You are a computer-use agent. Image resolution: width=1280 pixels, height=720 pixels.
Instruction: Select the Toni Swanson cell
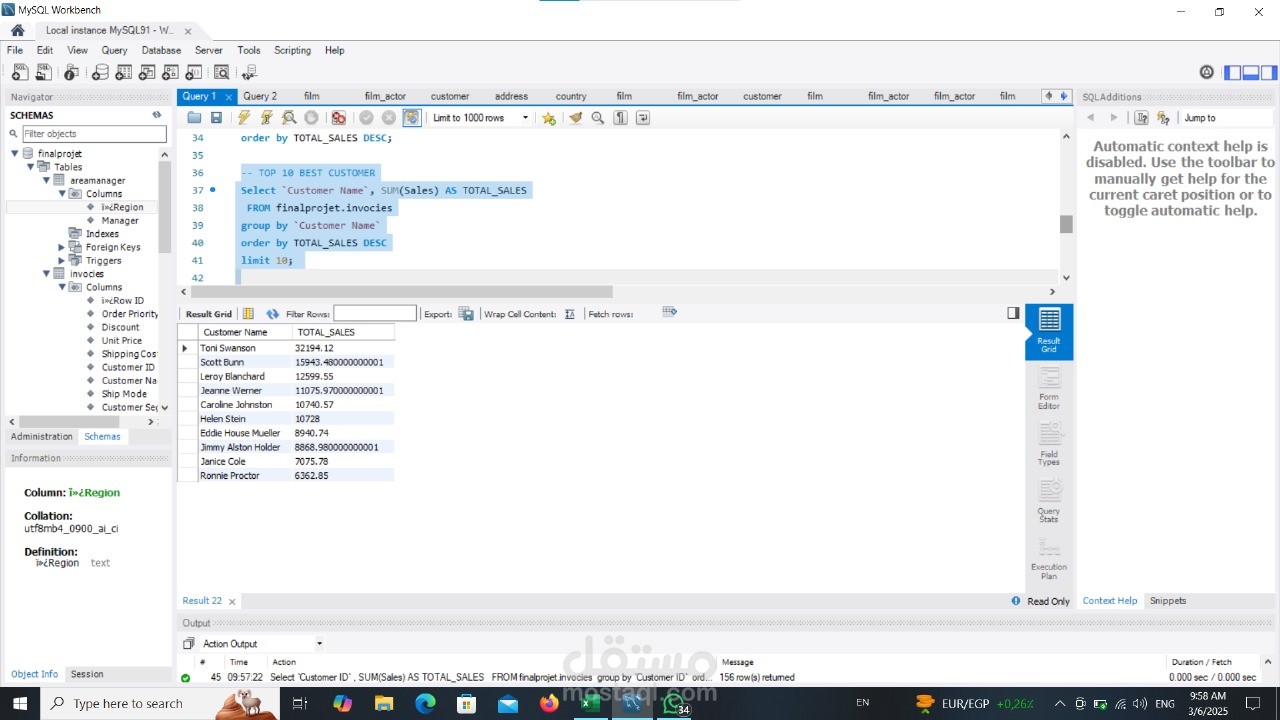[244, 348]
